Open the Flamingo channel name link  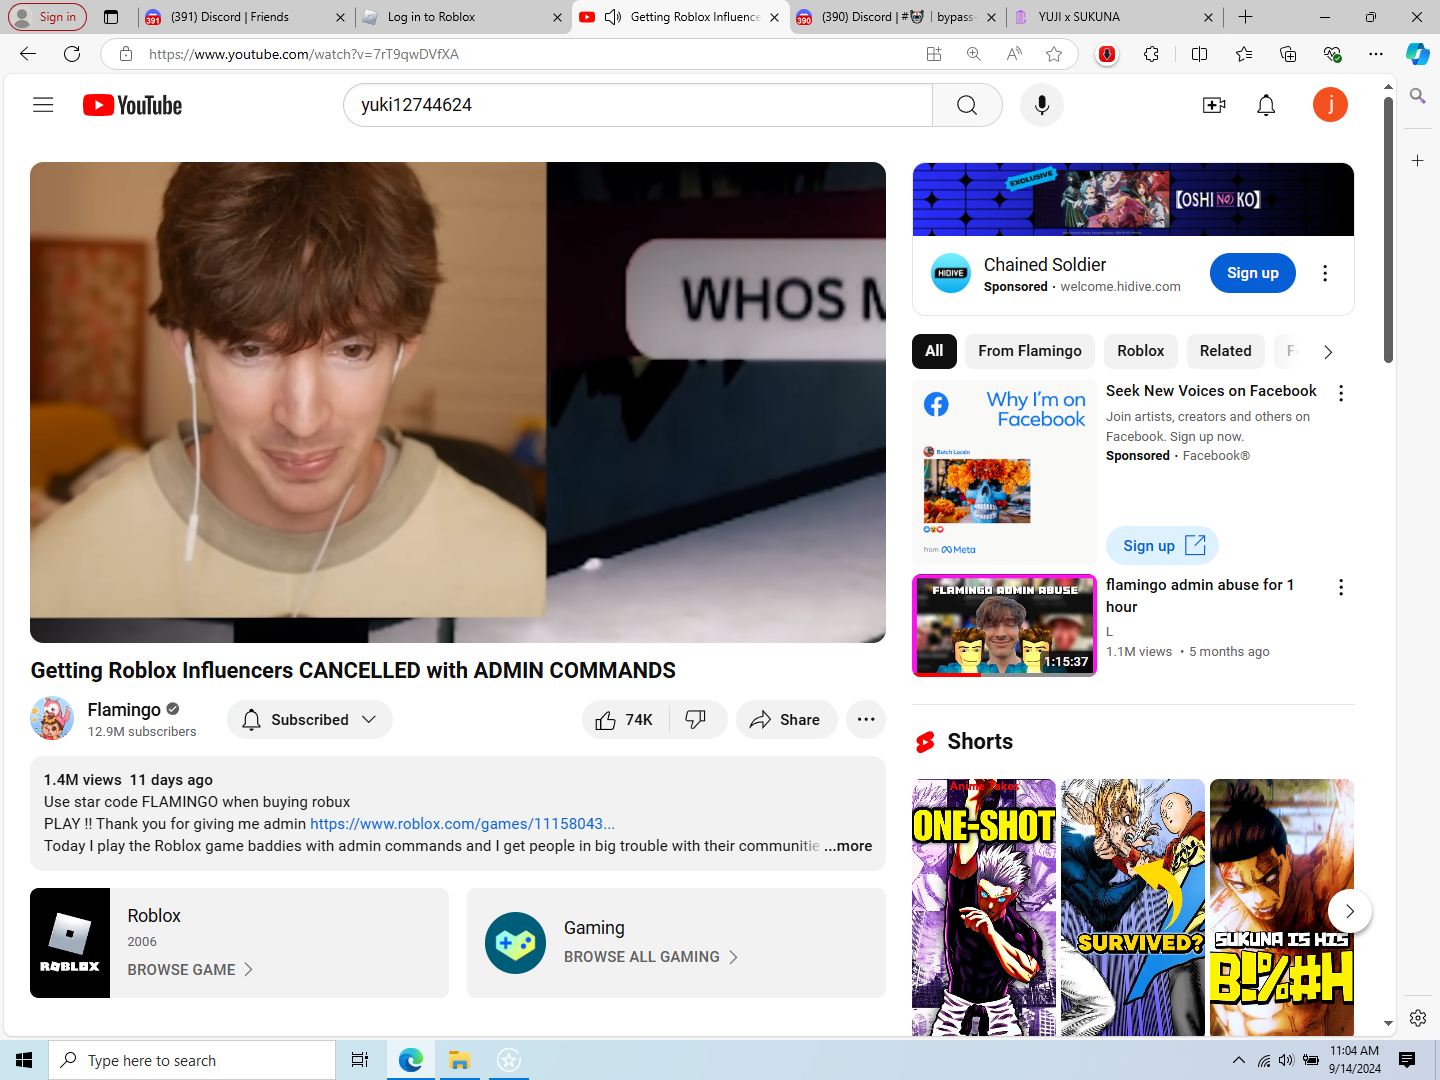tap(124, 709)
